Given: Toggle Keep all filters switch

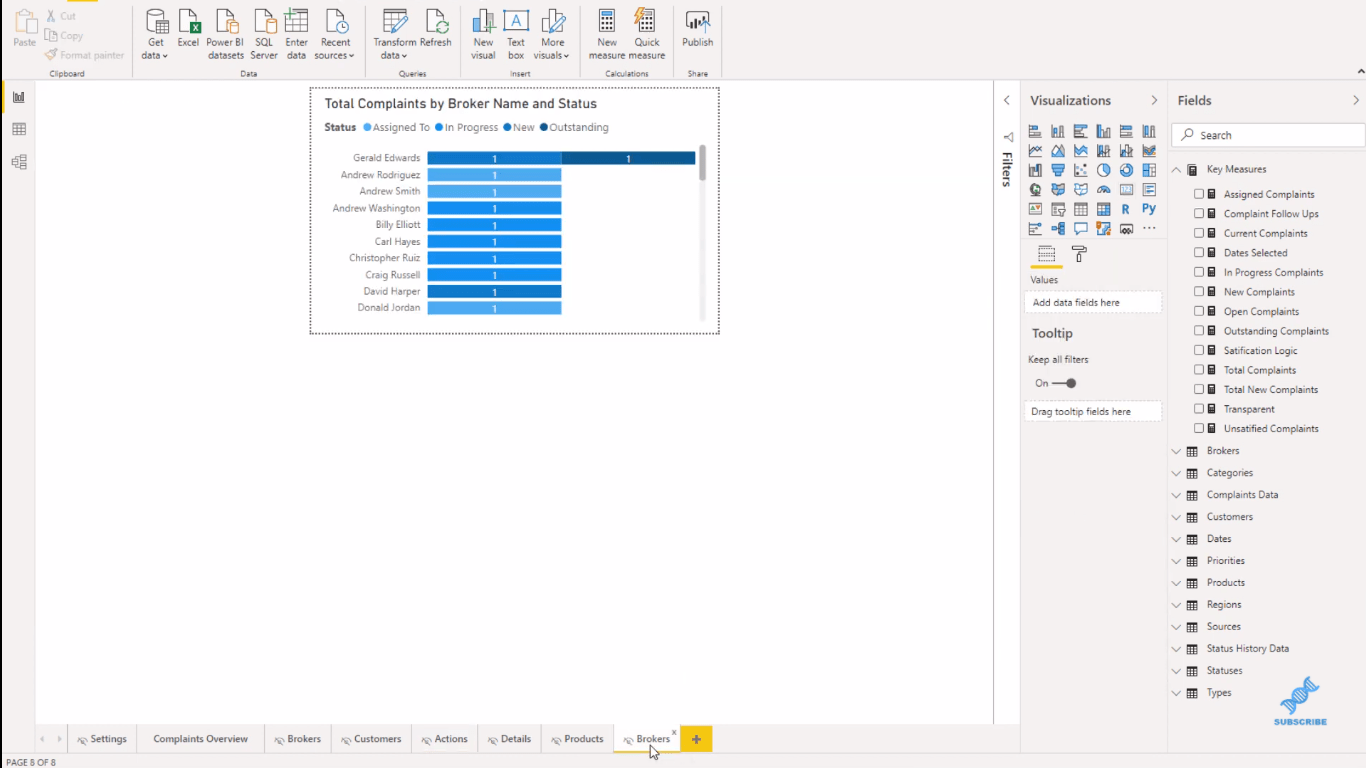Looking at the screenshot, I should (1065, 383).
